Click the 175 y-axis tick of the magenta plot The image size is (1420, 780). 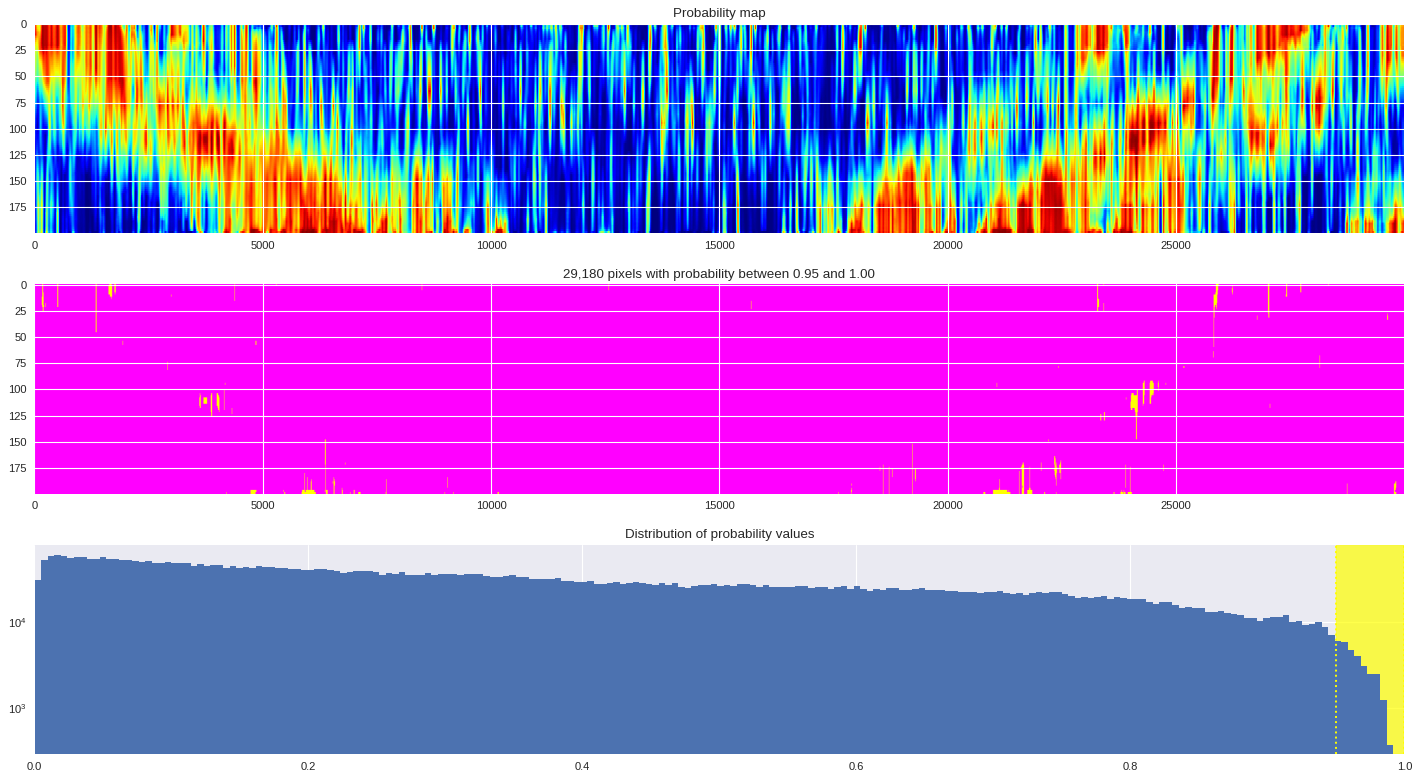pos(17,468)
